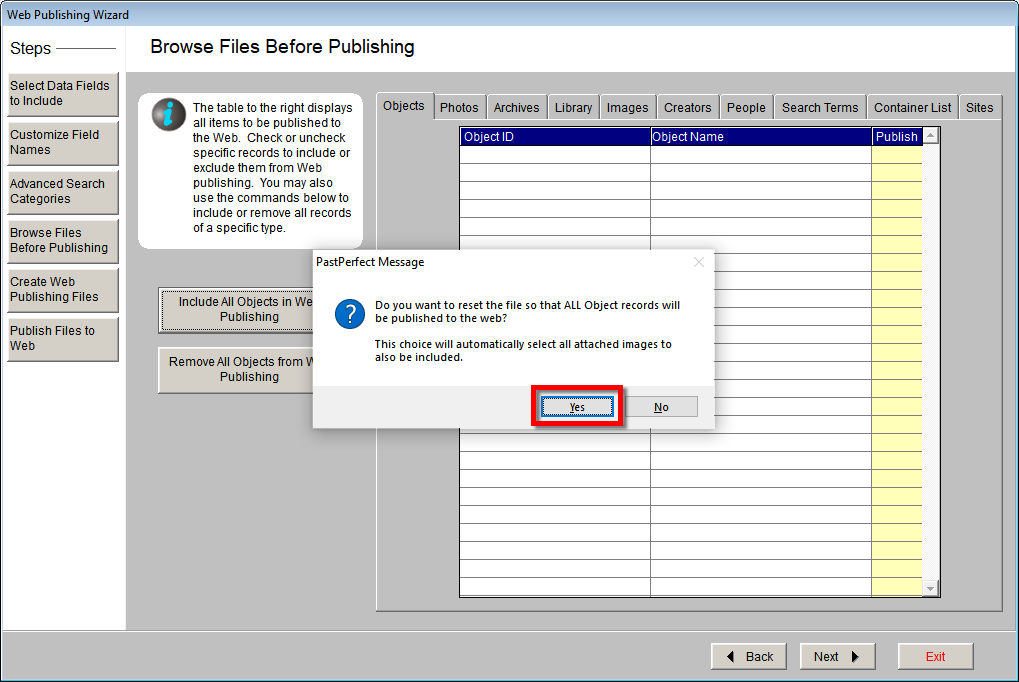Open the Create Web Publishing Files step
Screen dimensions: 1019x682
[62, 289]
